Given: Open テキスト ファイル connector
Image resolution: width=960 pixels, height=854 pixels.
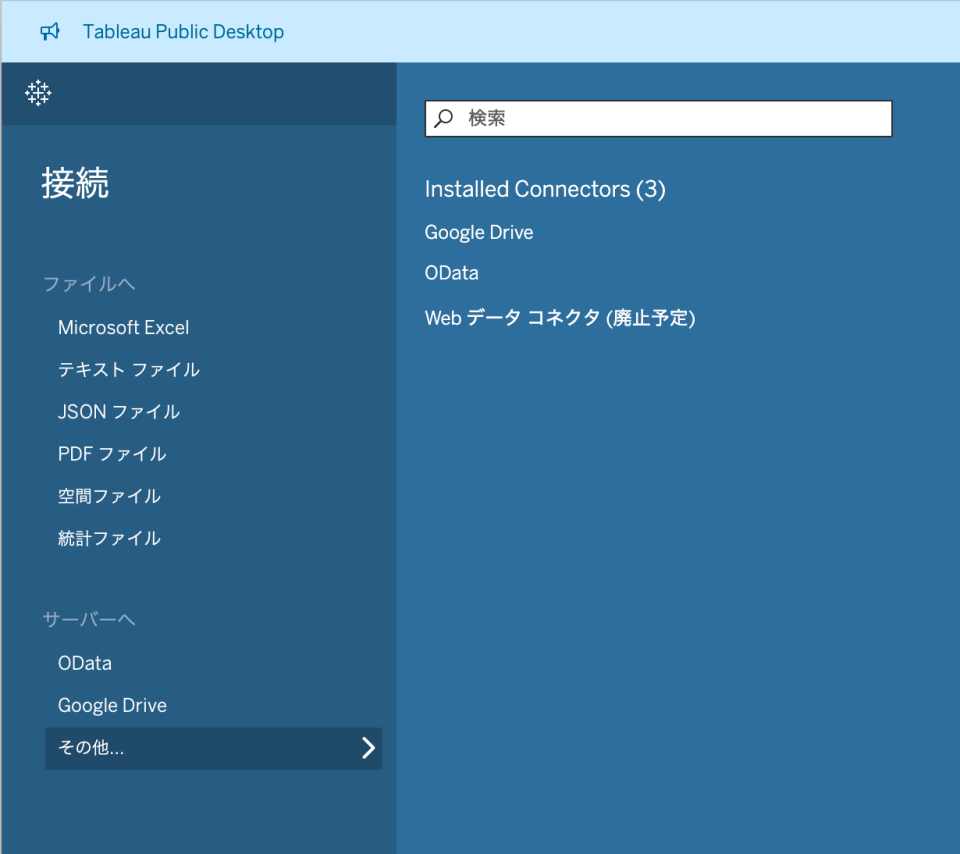Looking at the screenshot, I should [x=128, y=369].
